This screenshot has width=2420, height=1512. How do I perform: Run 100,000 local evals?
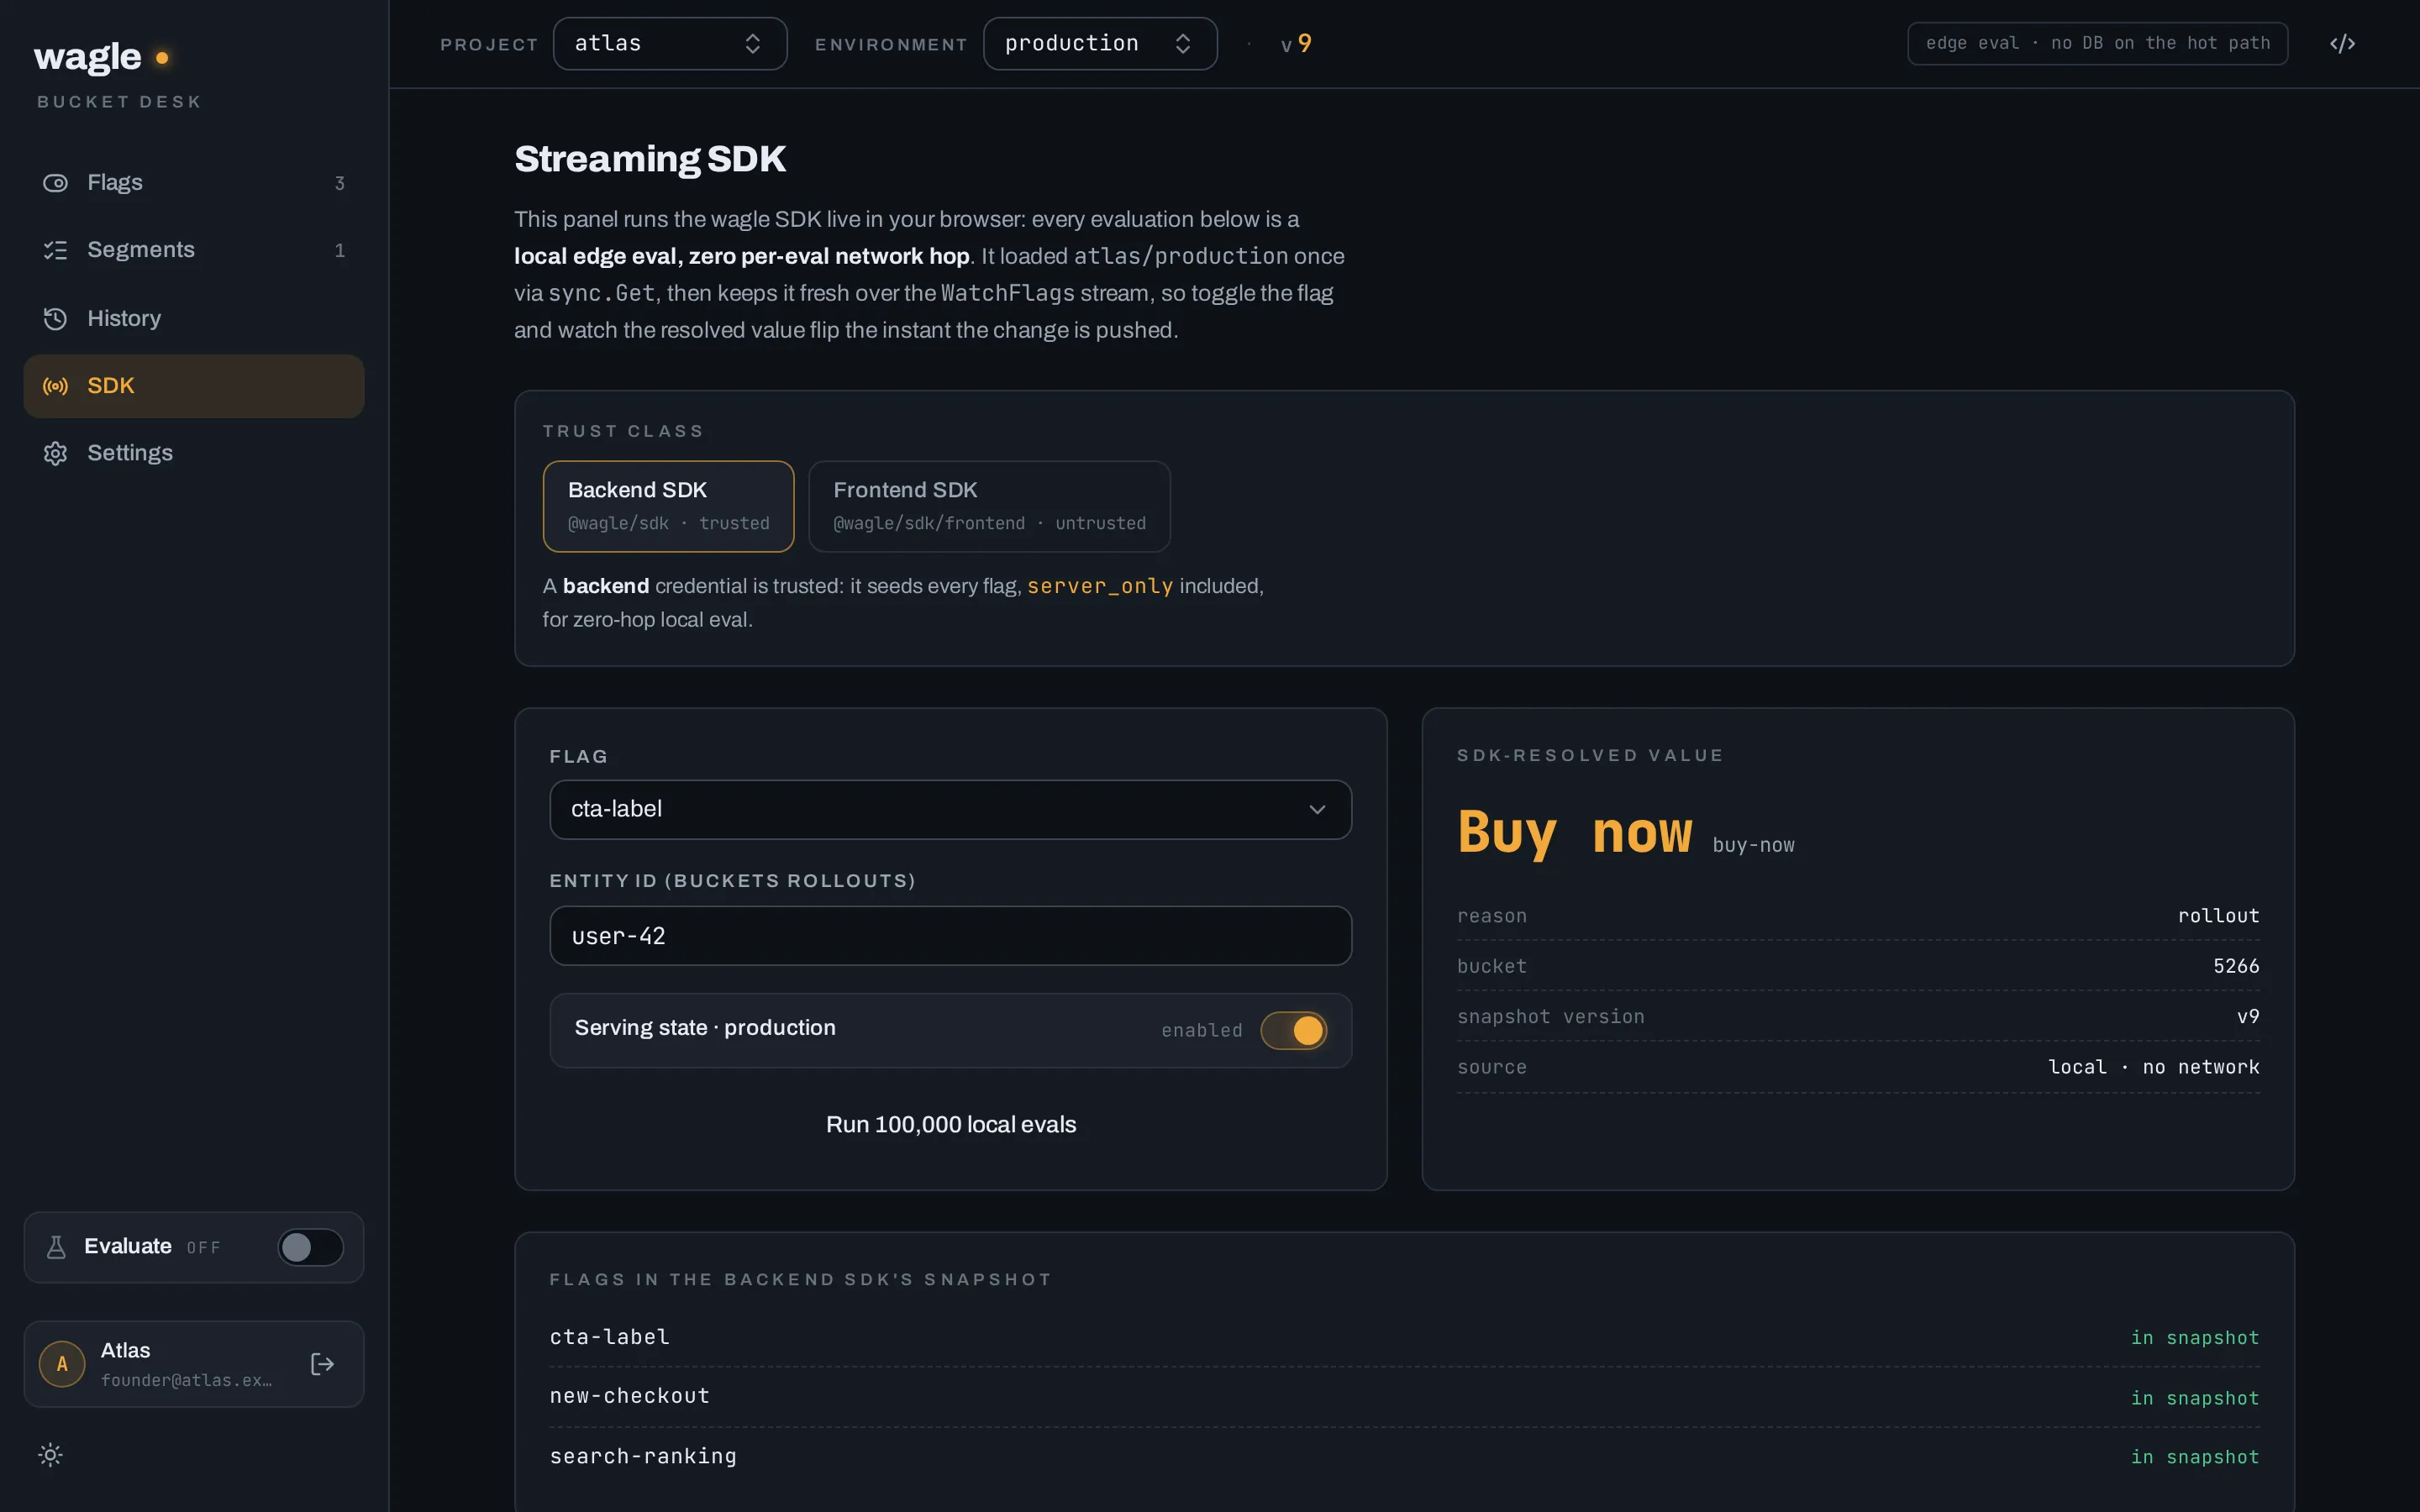click(950, 1124)
